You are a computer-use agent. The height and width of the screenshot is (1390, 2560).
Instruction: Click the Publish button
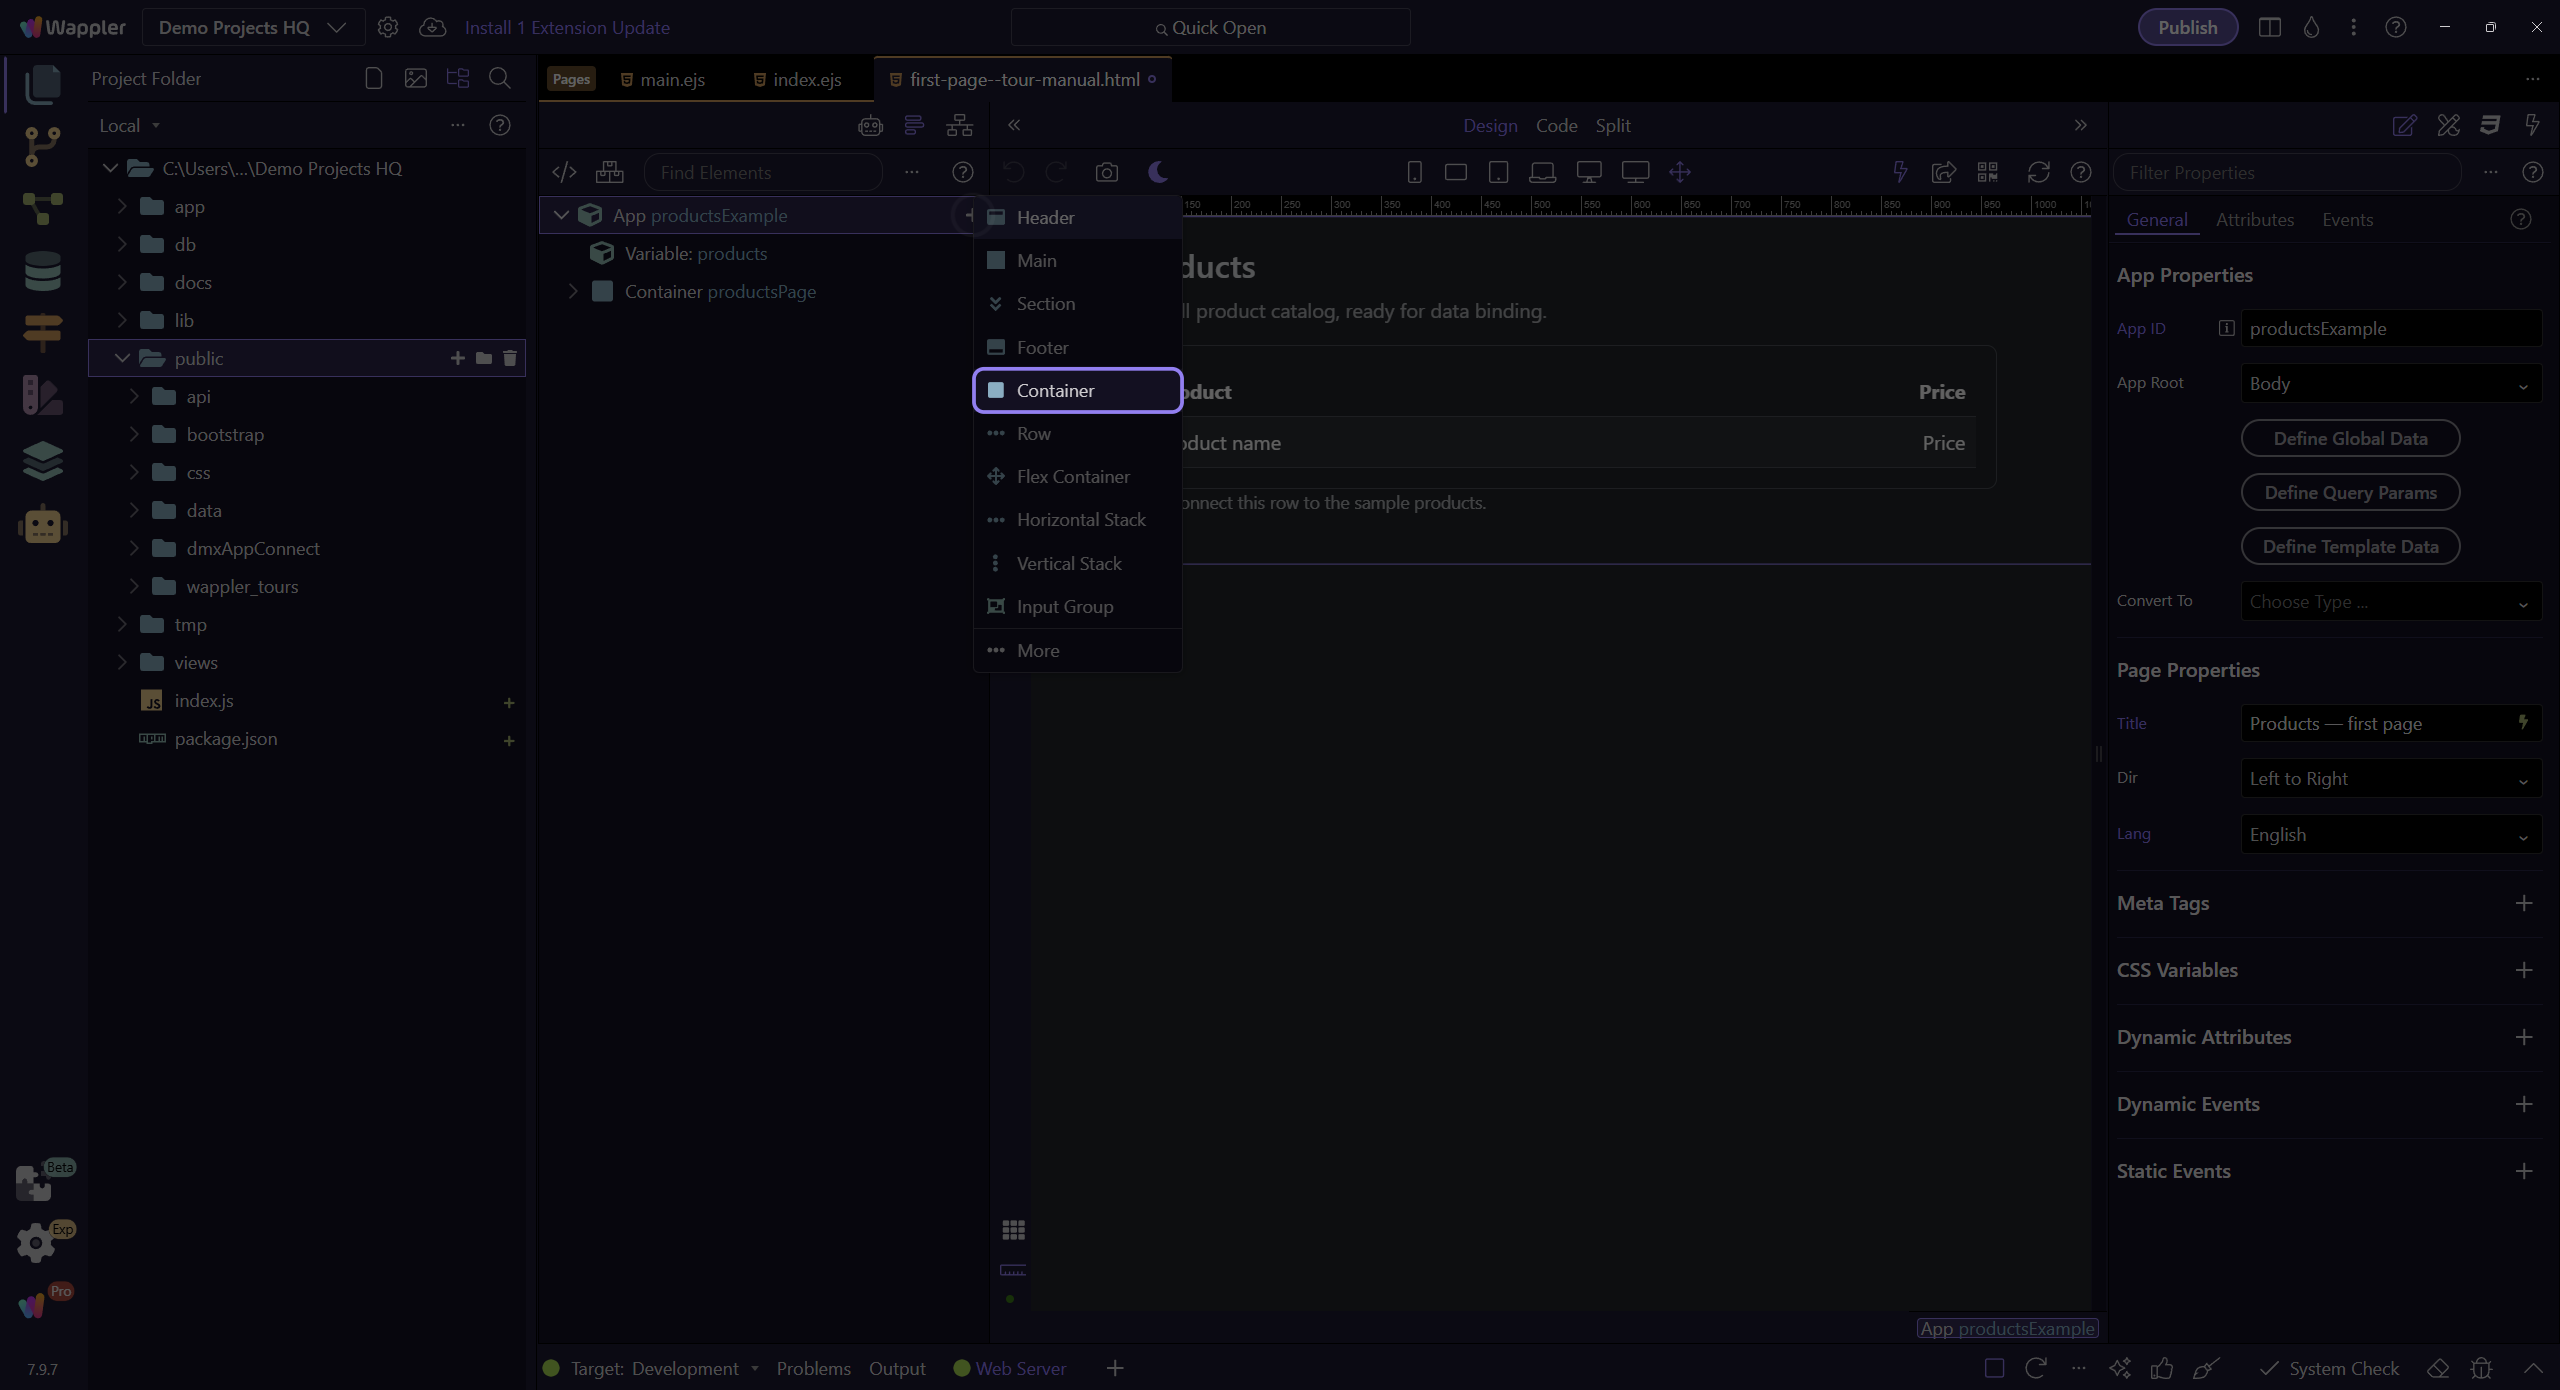[2187, 27]
